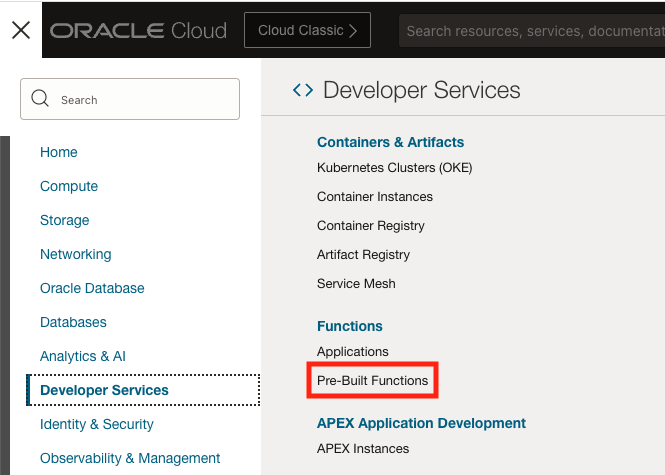
Task: Open Applications under Functions
Action: tap(353, 352)
